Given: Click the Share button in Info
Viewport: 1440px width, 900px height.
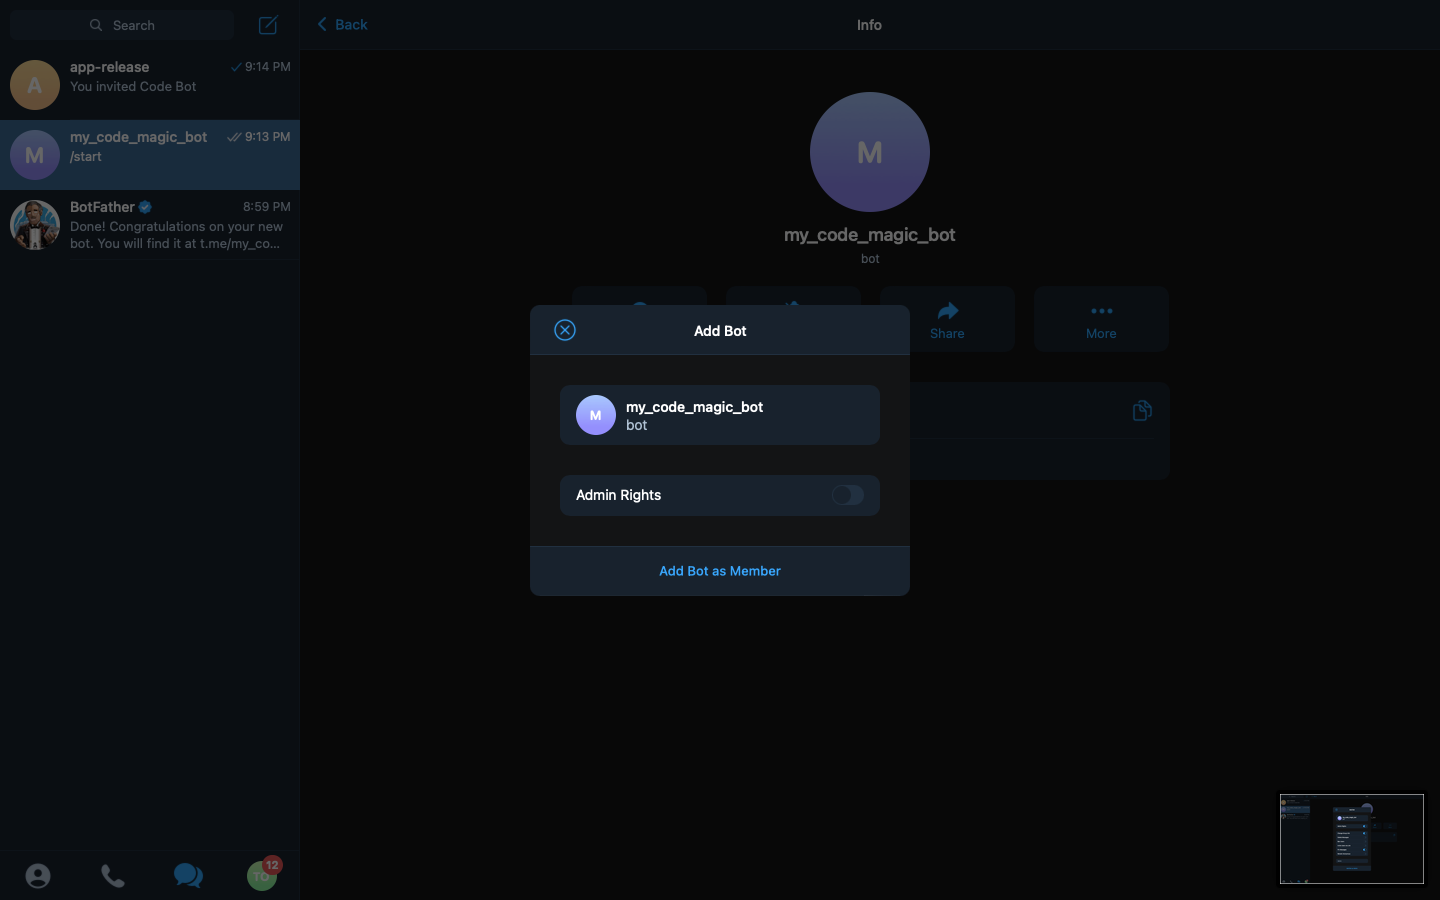Looking at the screenshot, I should pyautogui.click(x=947, y=319).
